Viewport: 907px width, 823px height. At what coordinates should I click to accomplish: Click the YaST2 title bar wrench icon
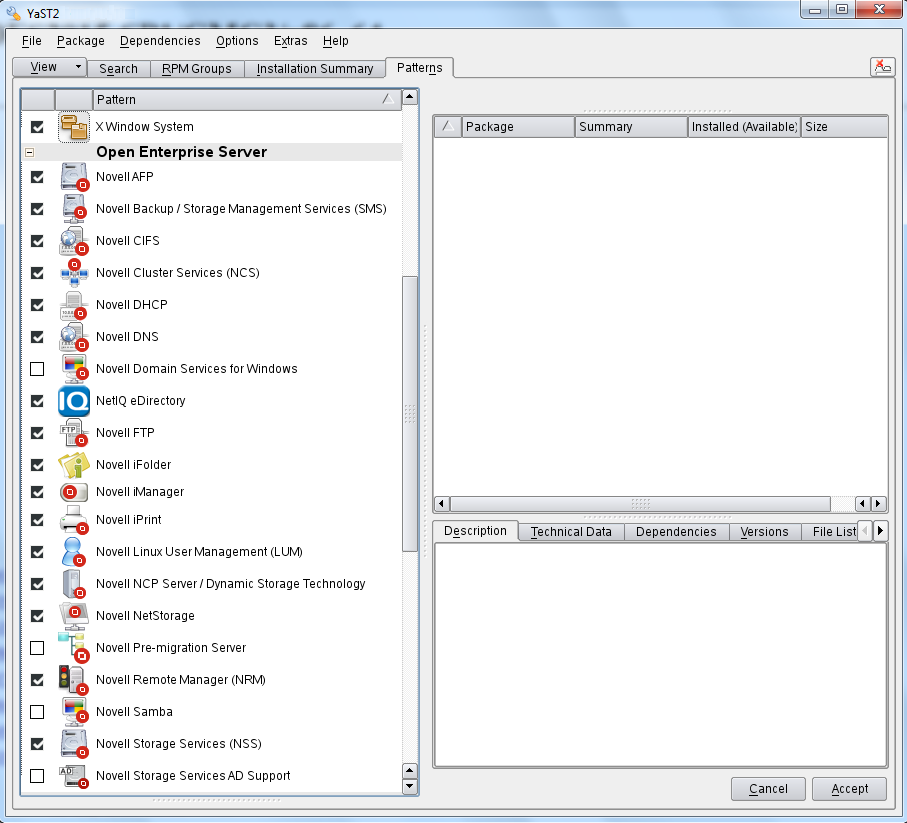pyautogui.click(x=14, y=12)
